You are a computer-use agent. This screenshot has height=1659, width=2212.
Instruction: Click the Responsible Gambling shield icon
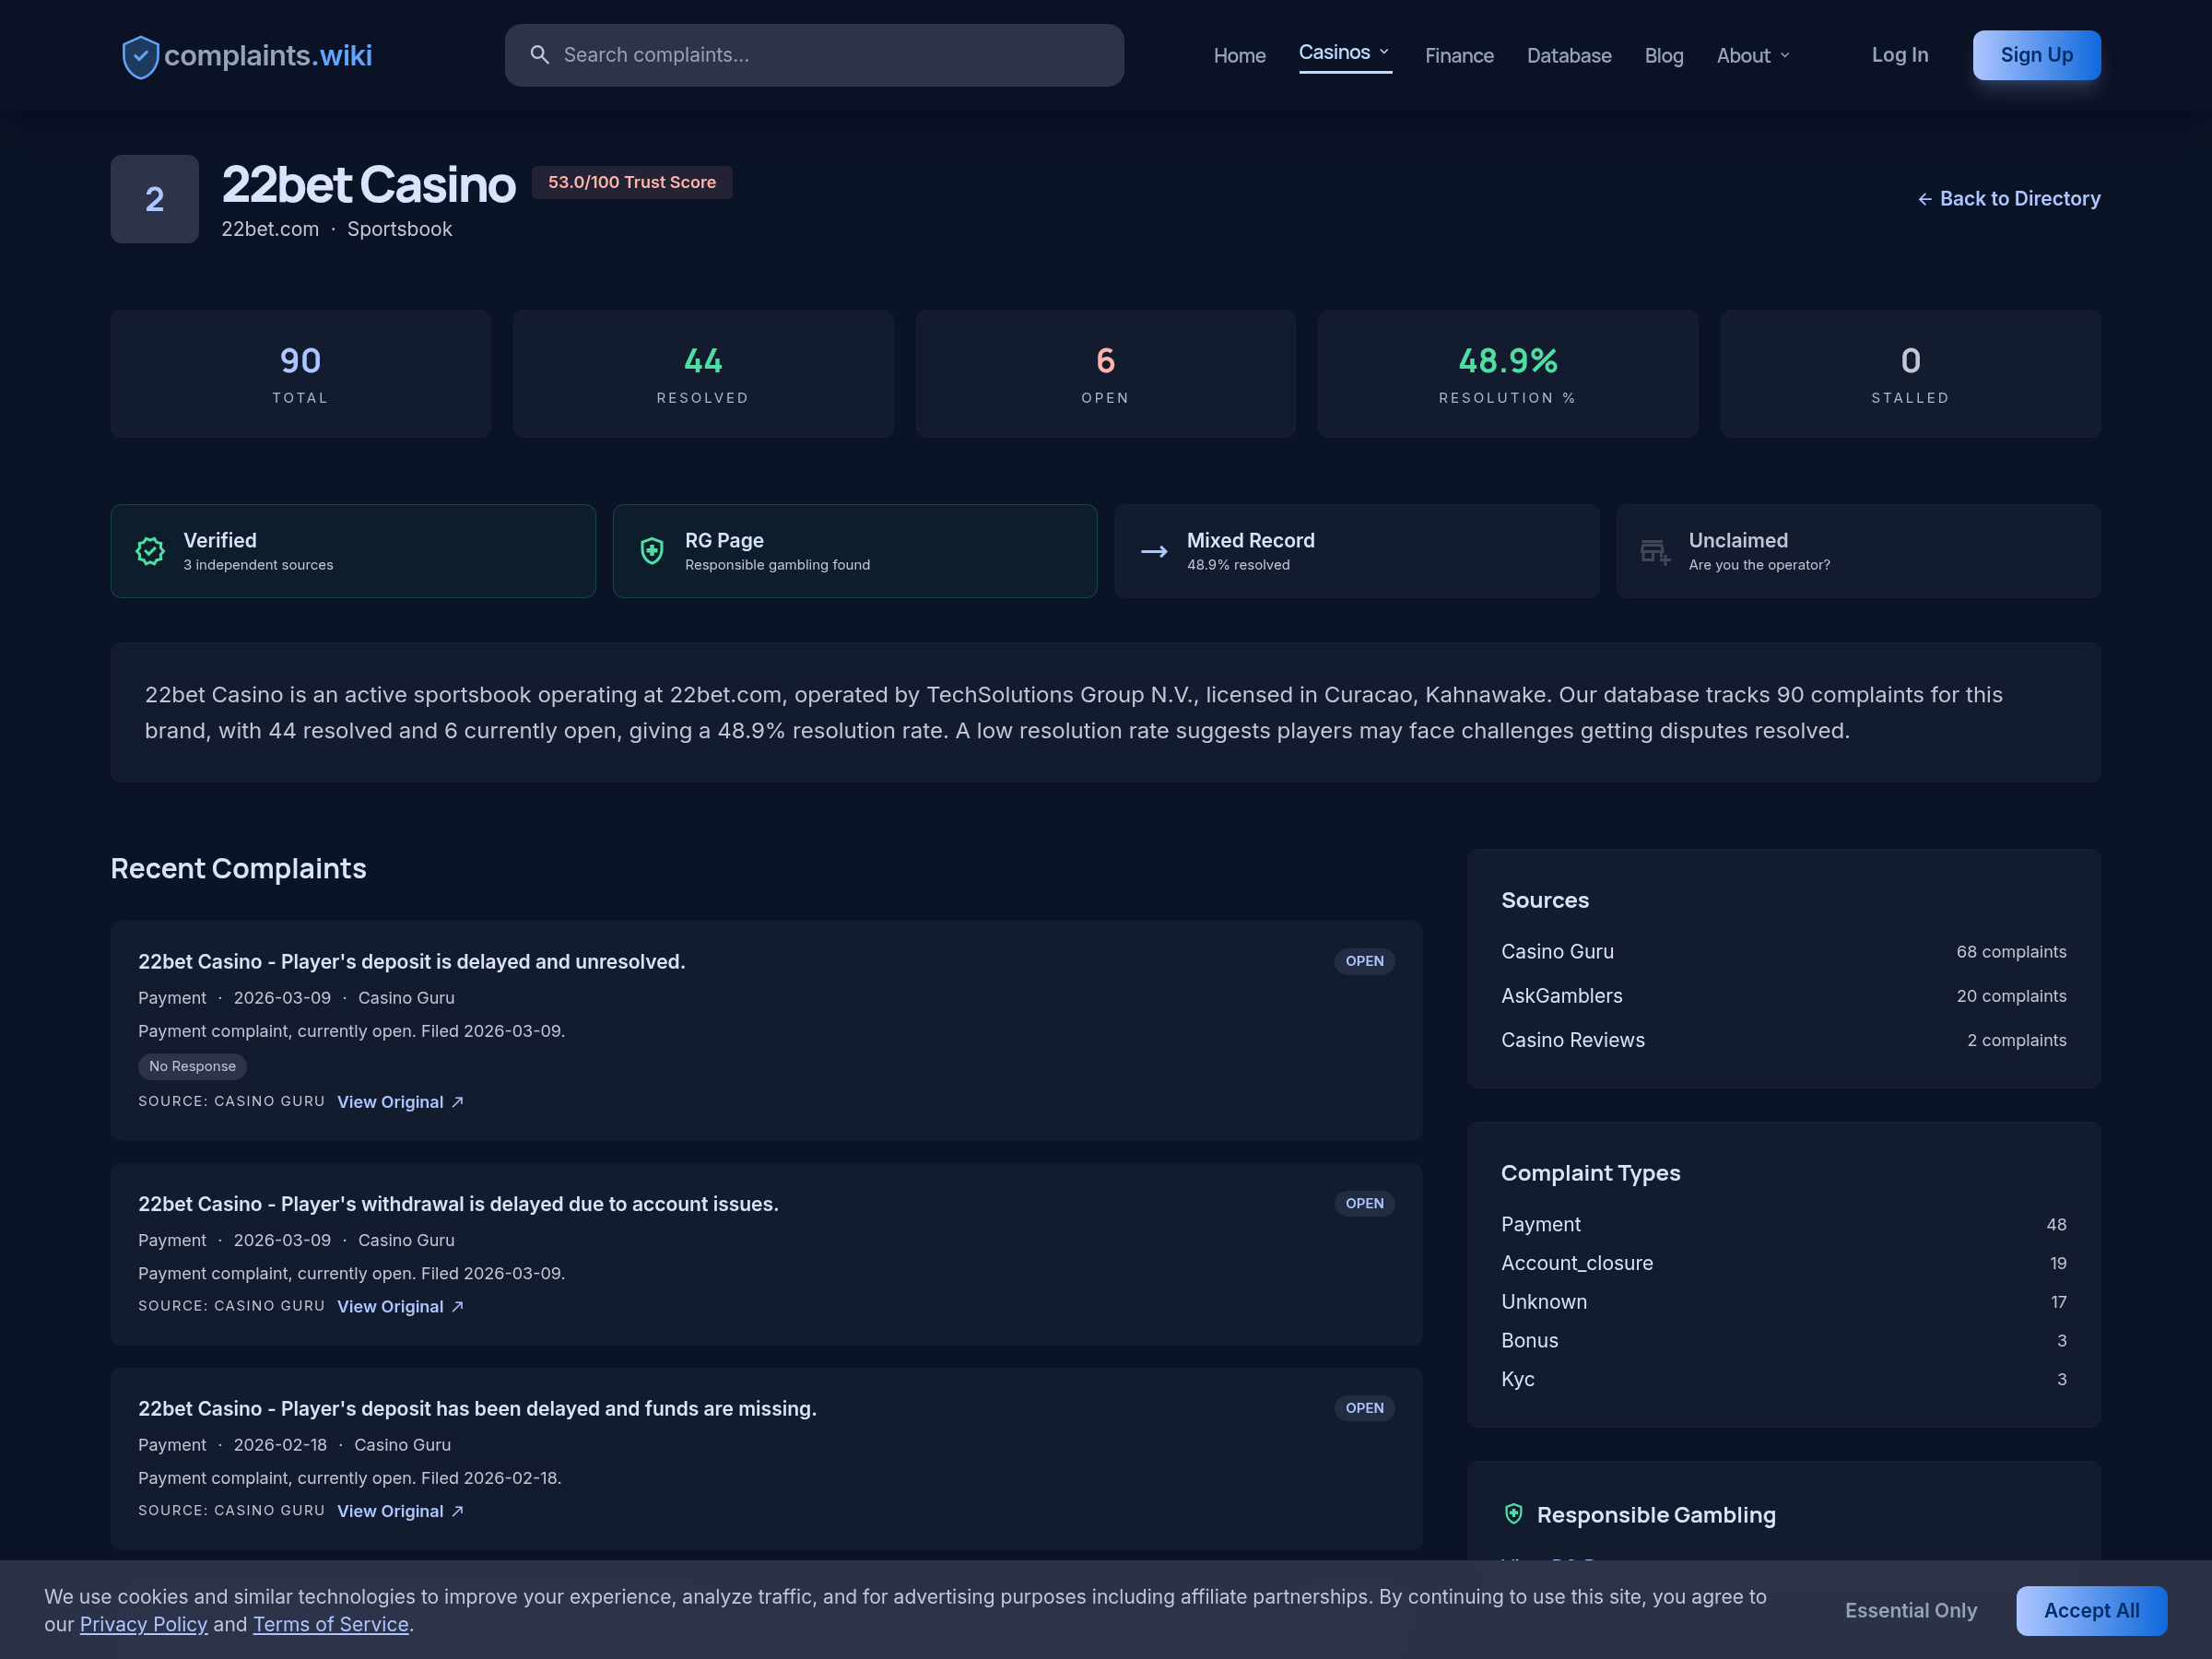tap(1514, 1514)
